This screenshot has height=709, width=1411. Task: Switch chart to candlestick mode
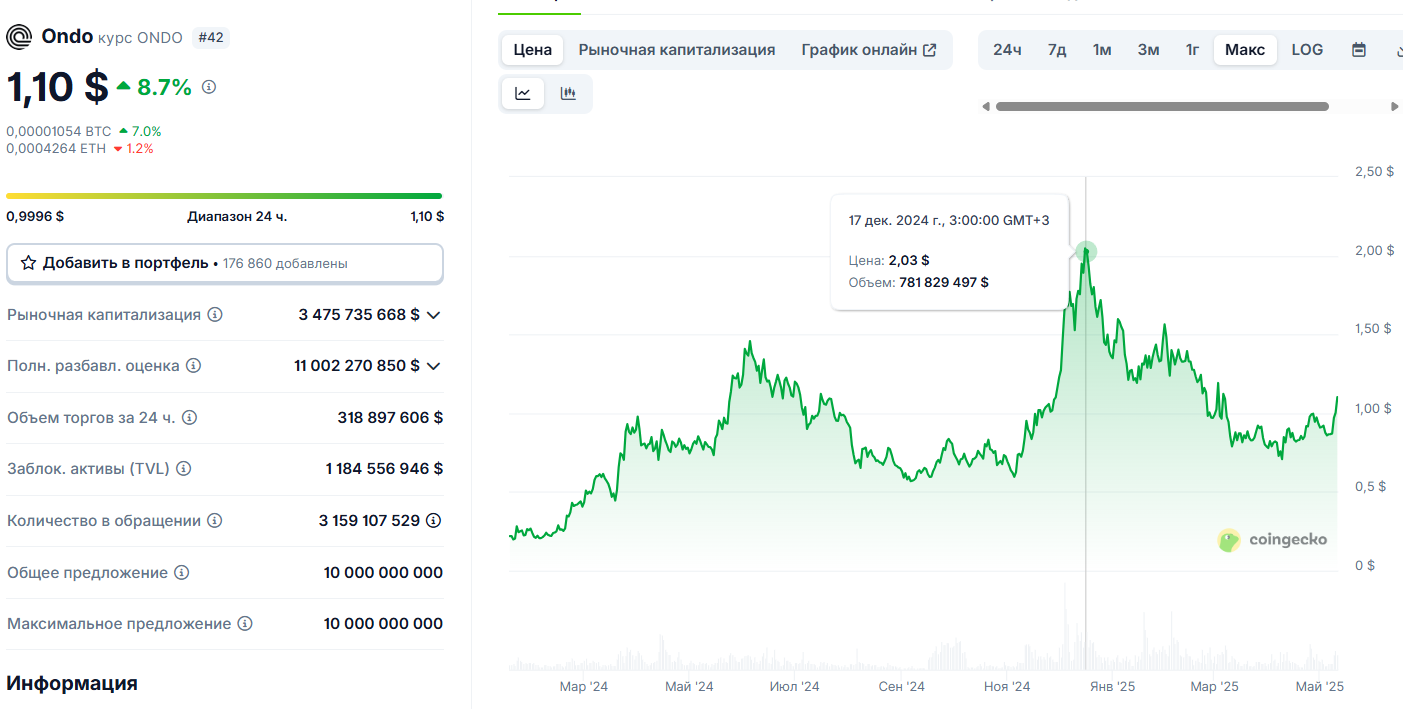click(568, 93)
